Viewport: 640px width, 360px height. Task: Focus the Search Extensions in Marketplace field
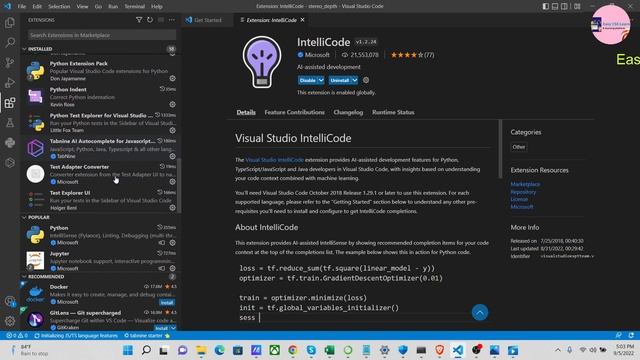102,35
